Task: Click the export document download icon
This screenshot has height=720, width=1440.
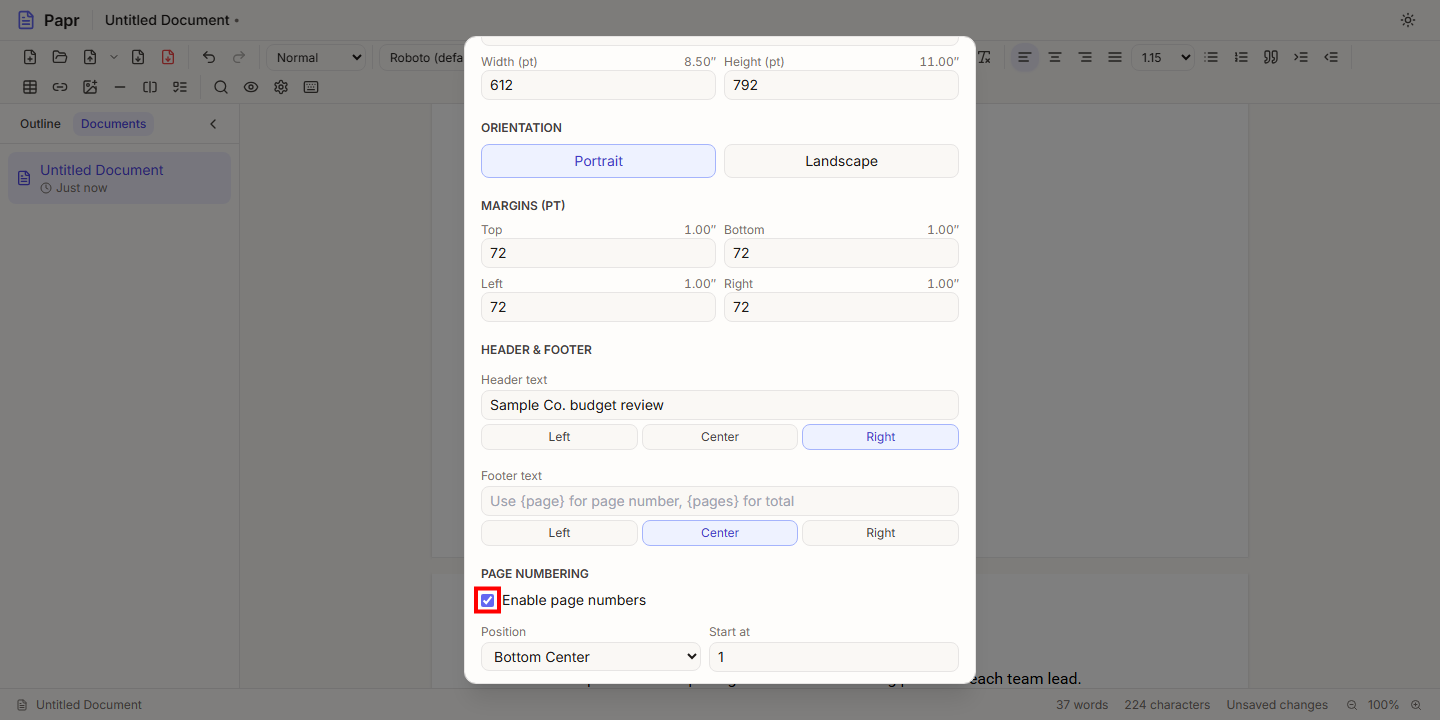Action: (138, 57)
